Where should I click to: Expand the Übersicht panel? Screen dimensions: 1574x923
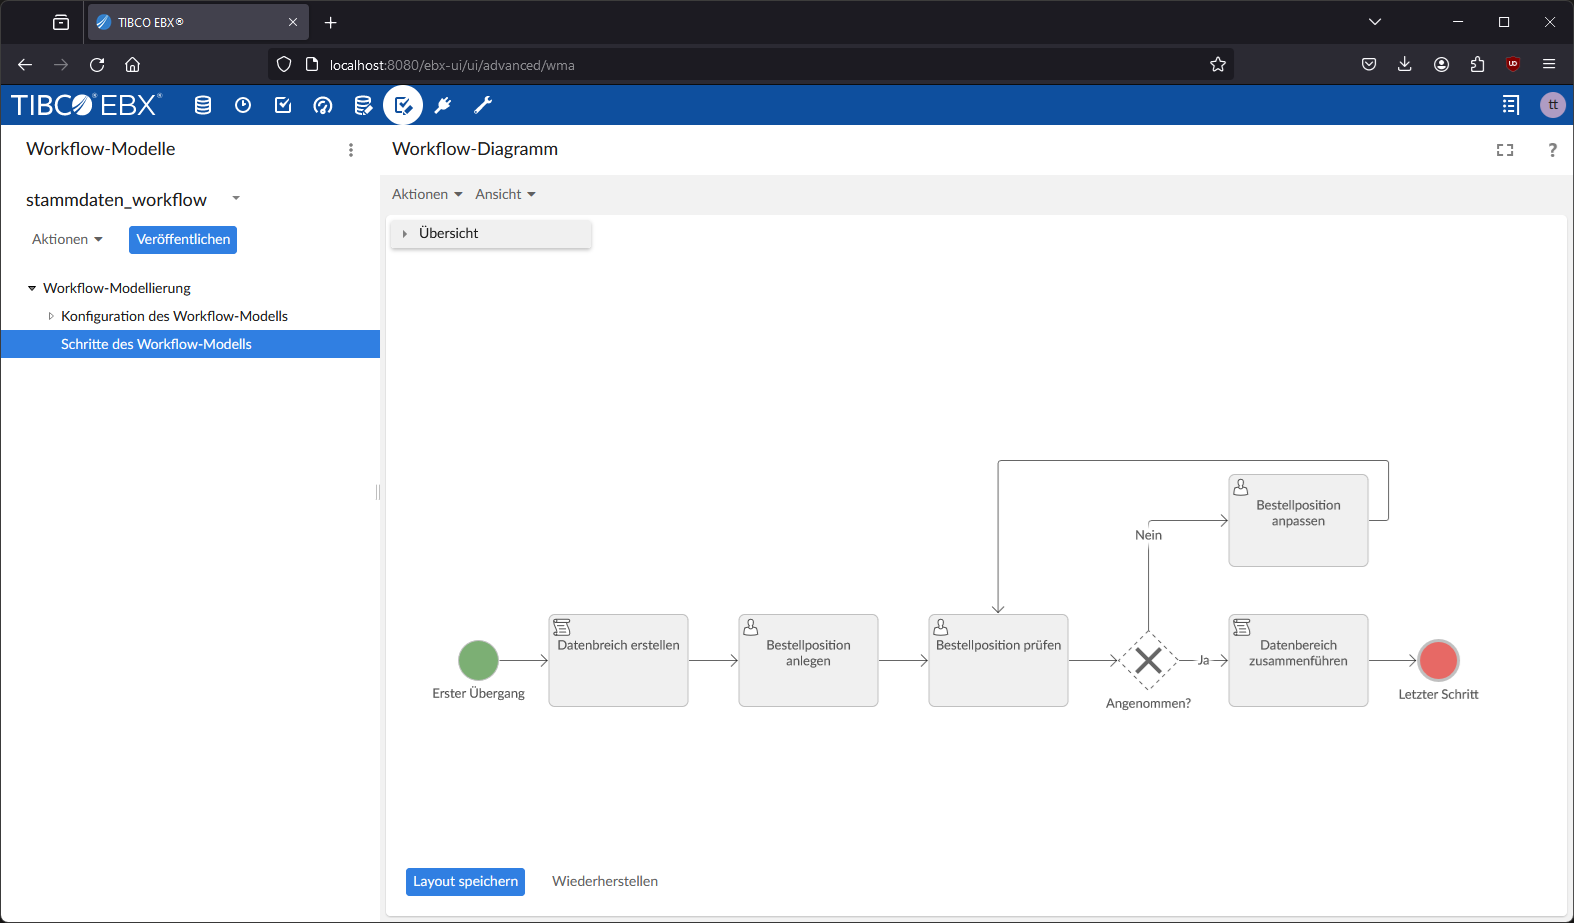(x=405, y=234)
